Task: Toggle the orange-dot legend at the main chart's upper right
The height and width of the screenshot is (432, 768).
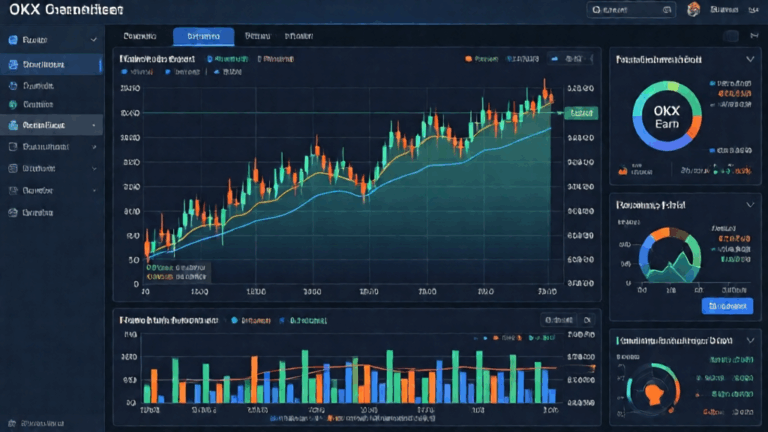Action: 481,59
